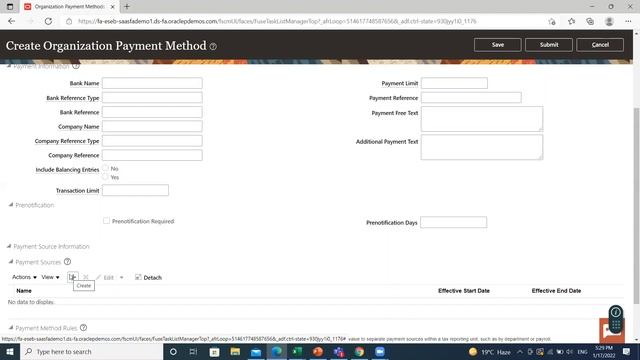Open browser settings and more menu
640x360 pixels.
point(628,21)
